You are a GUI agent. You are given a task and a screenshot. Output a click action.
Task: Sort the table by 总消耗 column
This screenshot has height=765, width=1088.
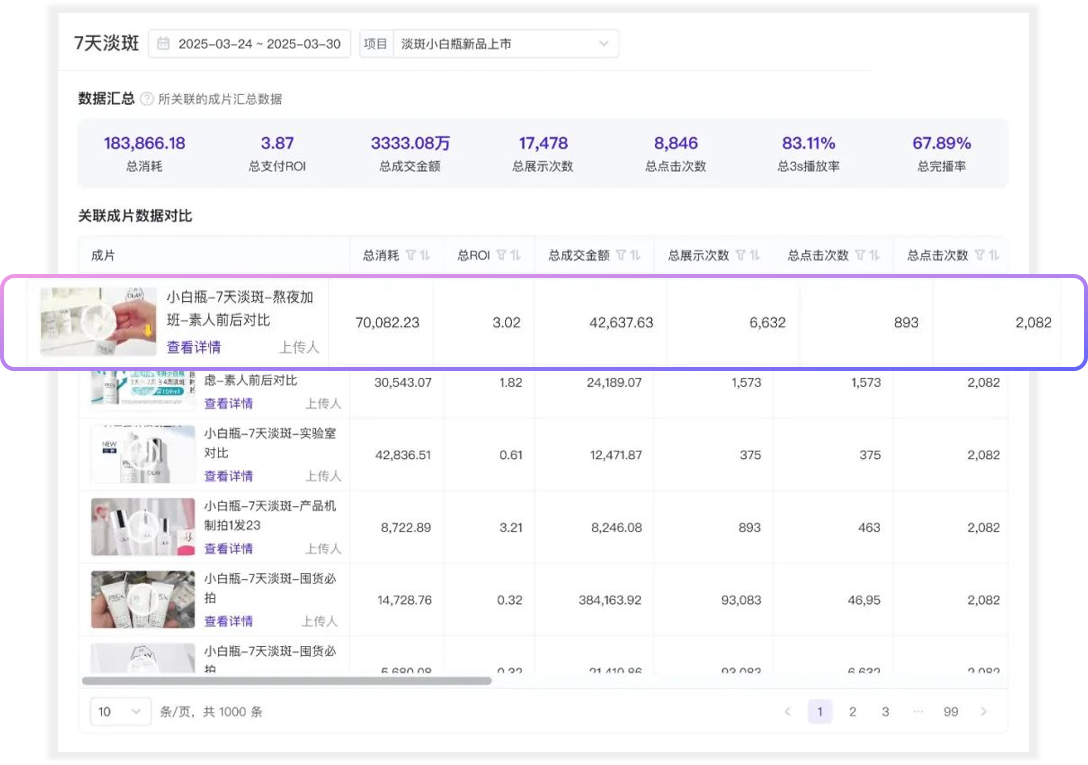[x=425, y=255]
